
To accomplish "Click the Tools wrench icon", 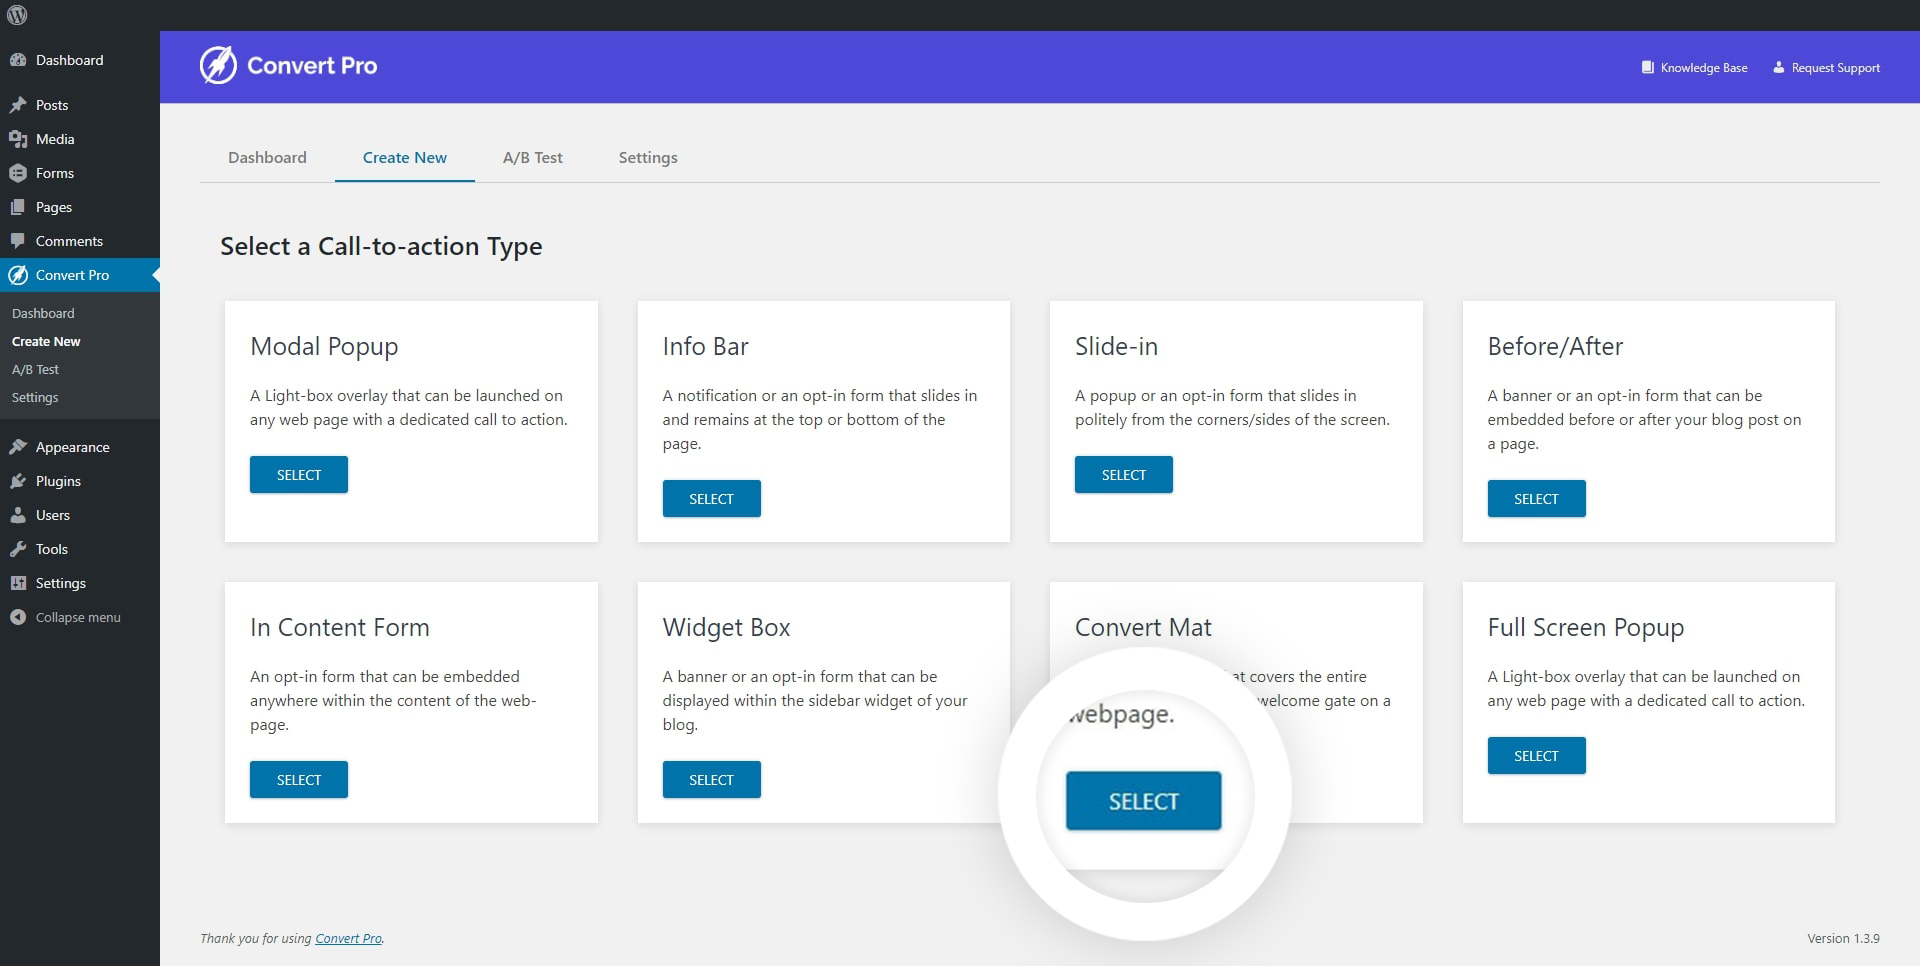I will coord(18,549).
